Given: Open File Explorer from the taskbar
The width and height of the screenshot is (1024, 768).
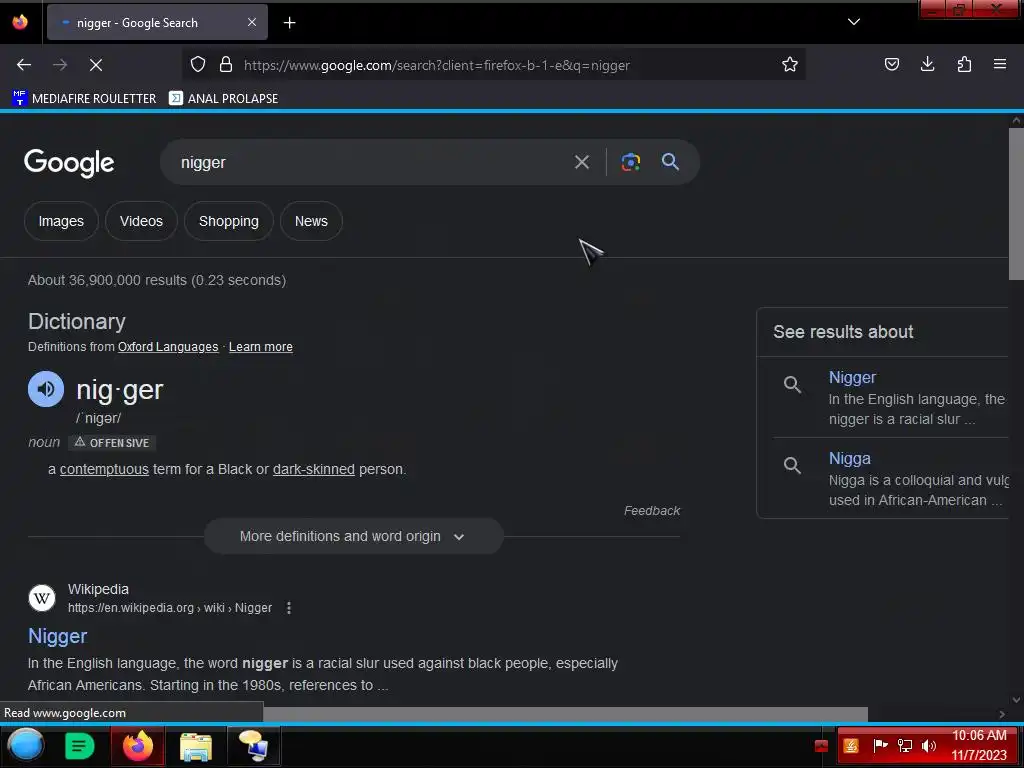Looking at the screenshot, I should [x=195, y=746].
